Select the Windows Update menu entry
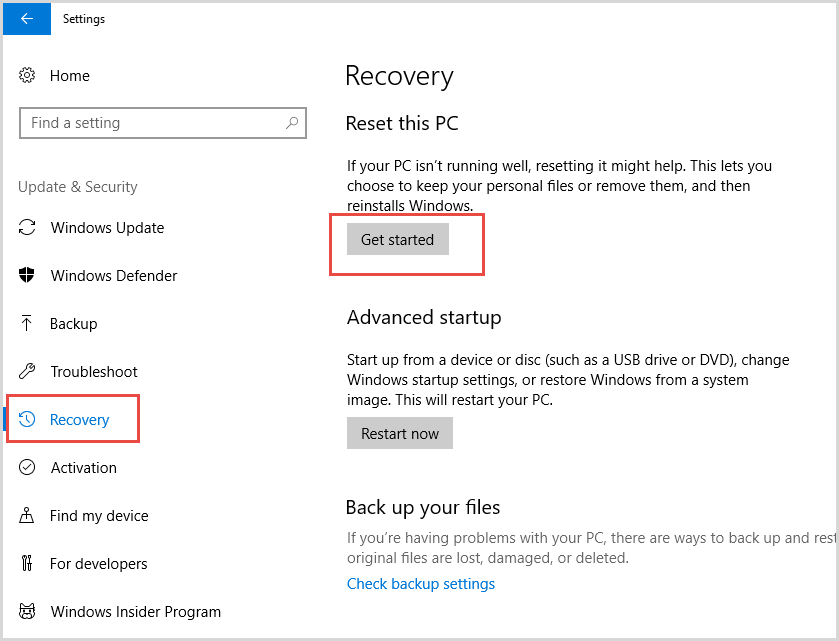Screen dimensions: 839x641 click(107, 228)
